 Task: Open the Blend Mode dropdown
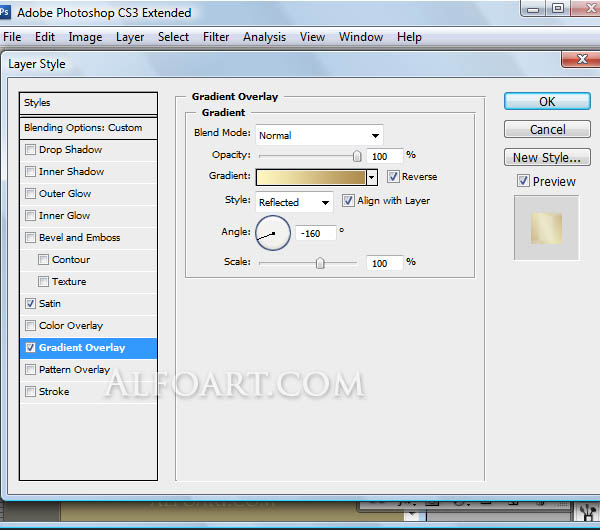click(319, 135)
